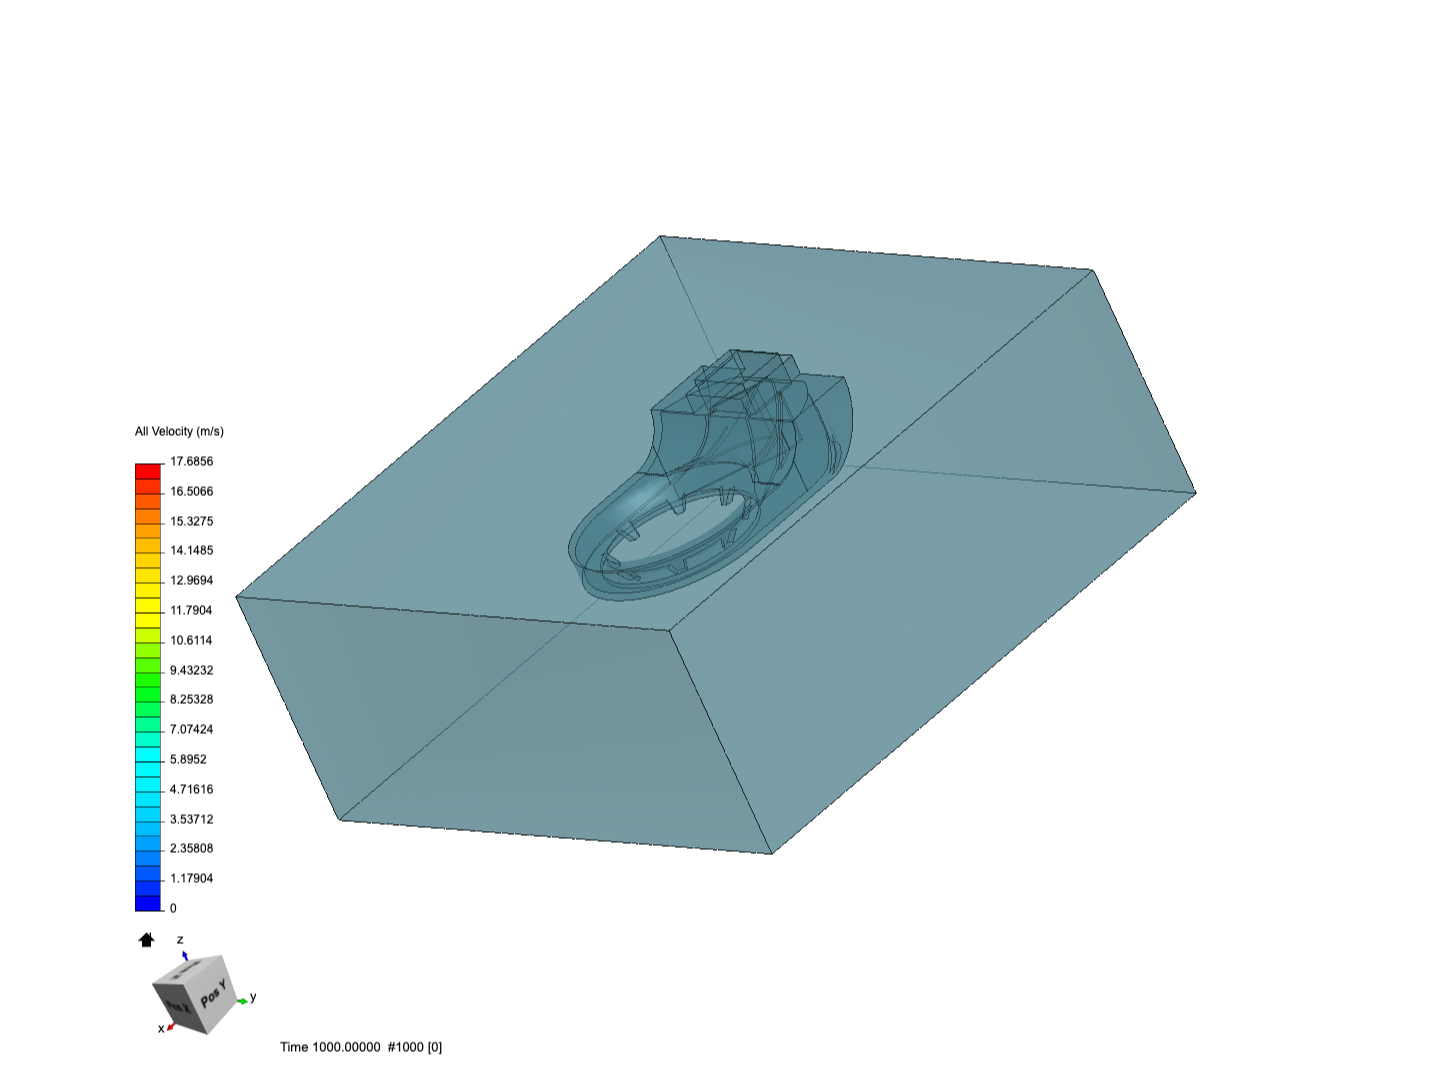Select the All Velocity (m/s) legend title

pos(179,432)
